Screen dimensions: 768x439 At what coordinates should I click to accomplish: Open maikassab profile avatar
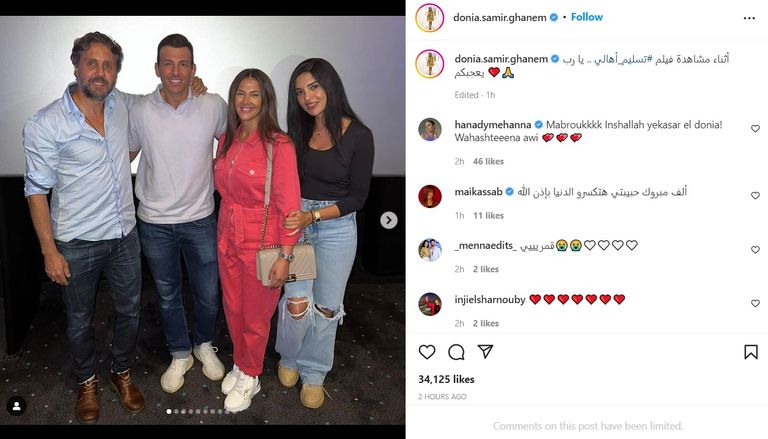[x=430, y=196]
